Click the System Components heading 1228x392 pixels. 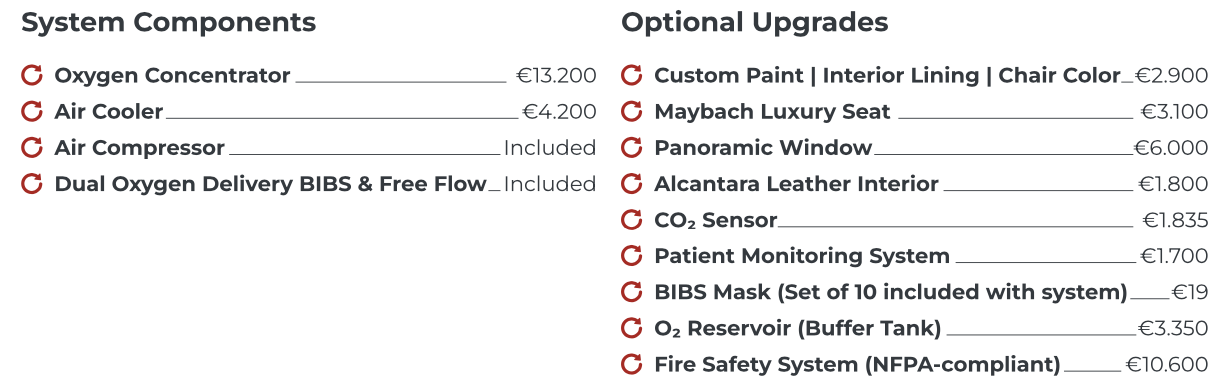click(168, 22)
